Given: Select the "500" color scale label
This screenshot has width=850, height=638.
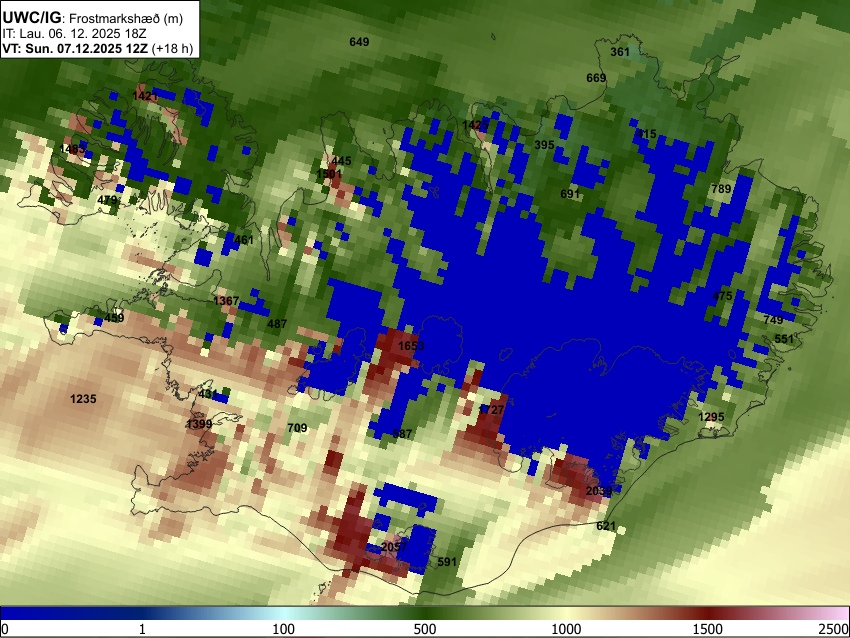Looking at the screenshot, I should click(x=425, y=629).
